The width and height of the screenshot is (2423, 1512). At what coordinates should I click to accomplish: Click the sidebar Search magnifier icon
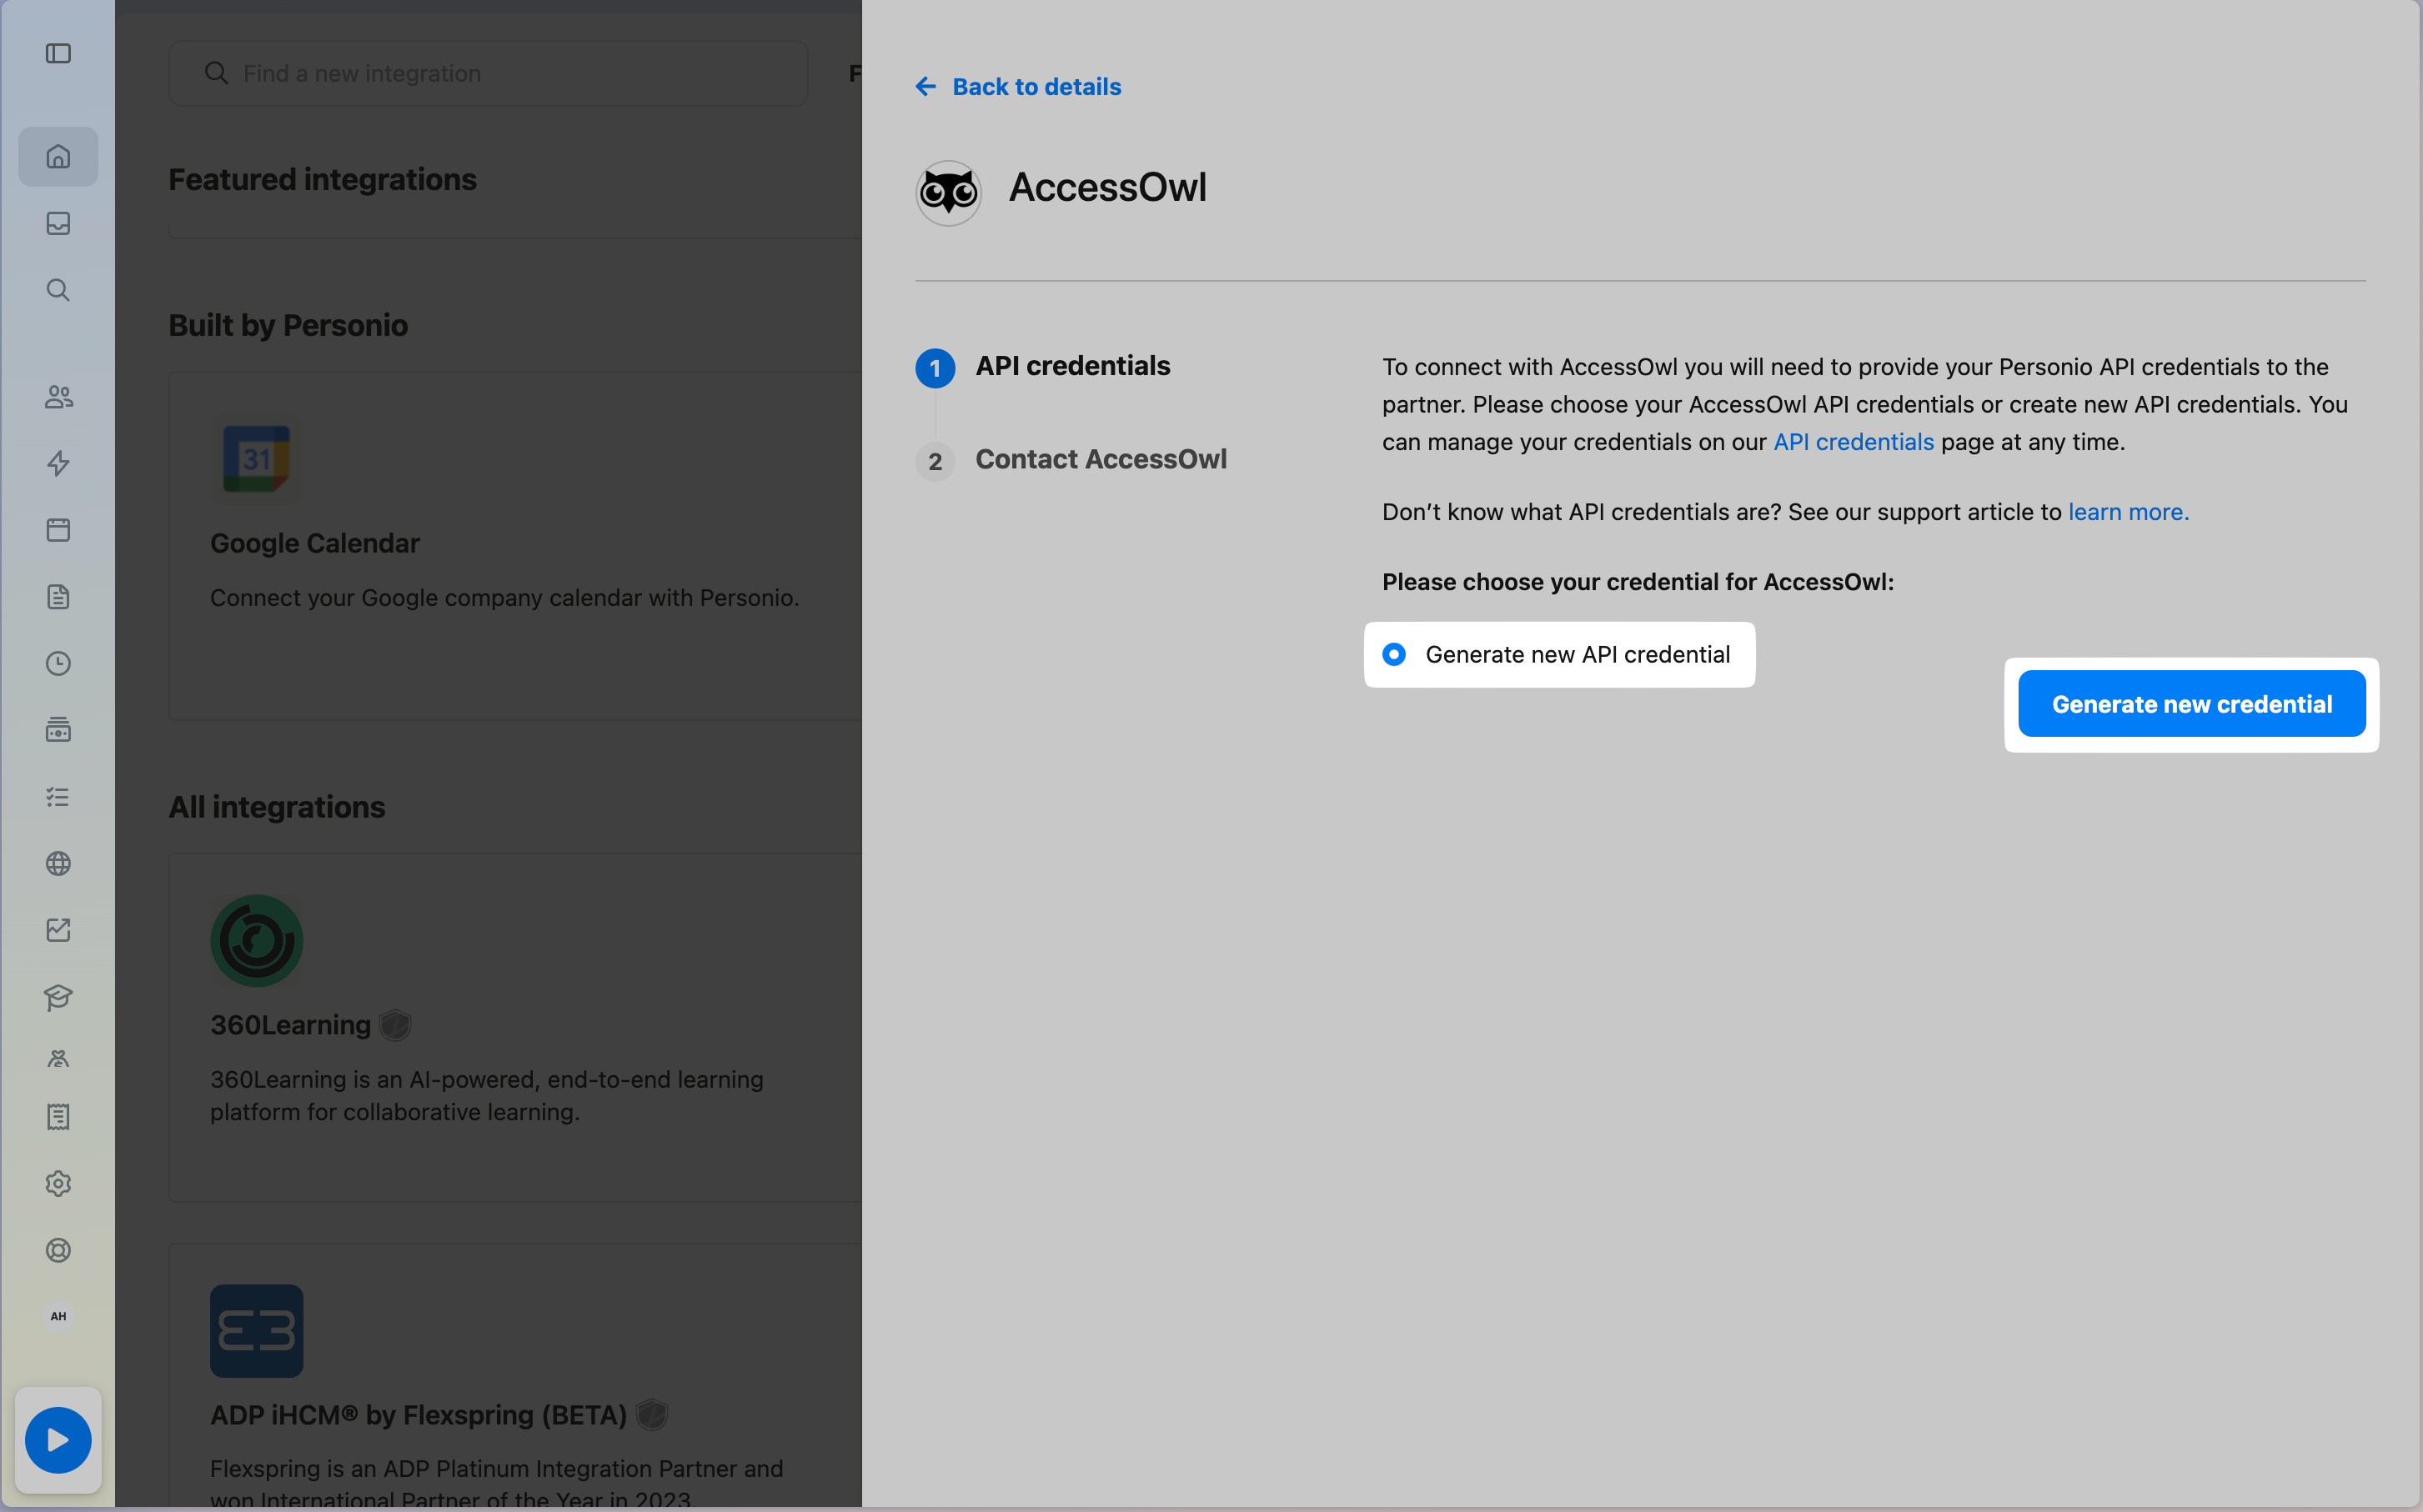point(58,290)
